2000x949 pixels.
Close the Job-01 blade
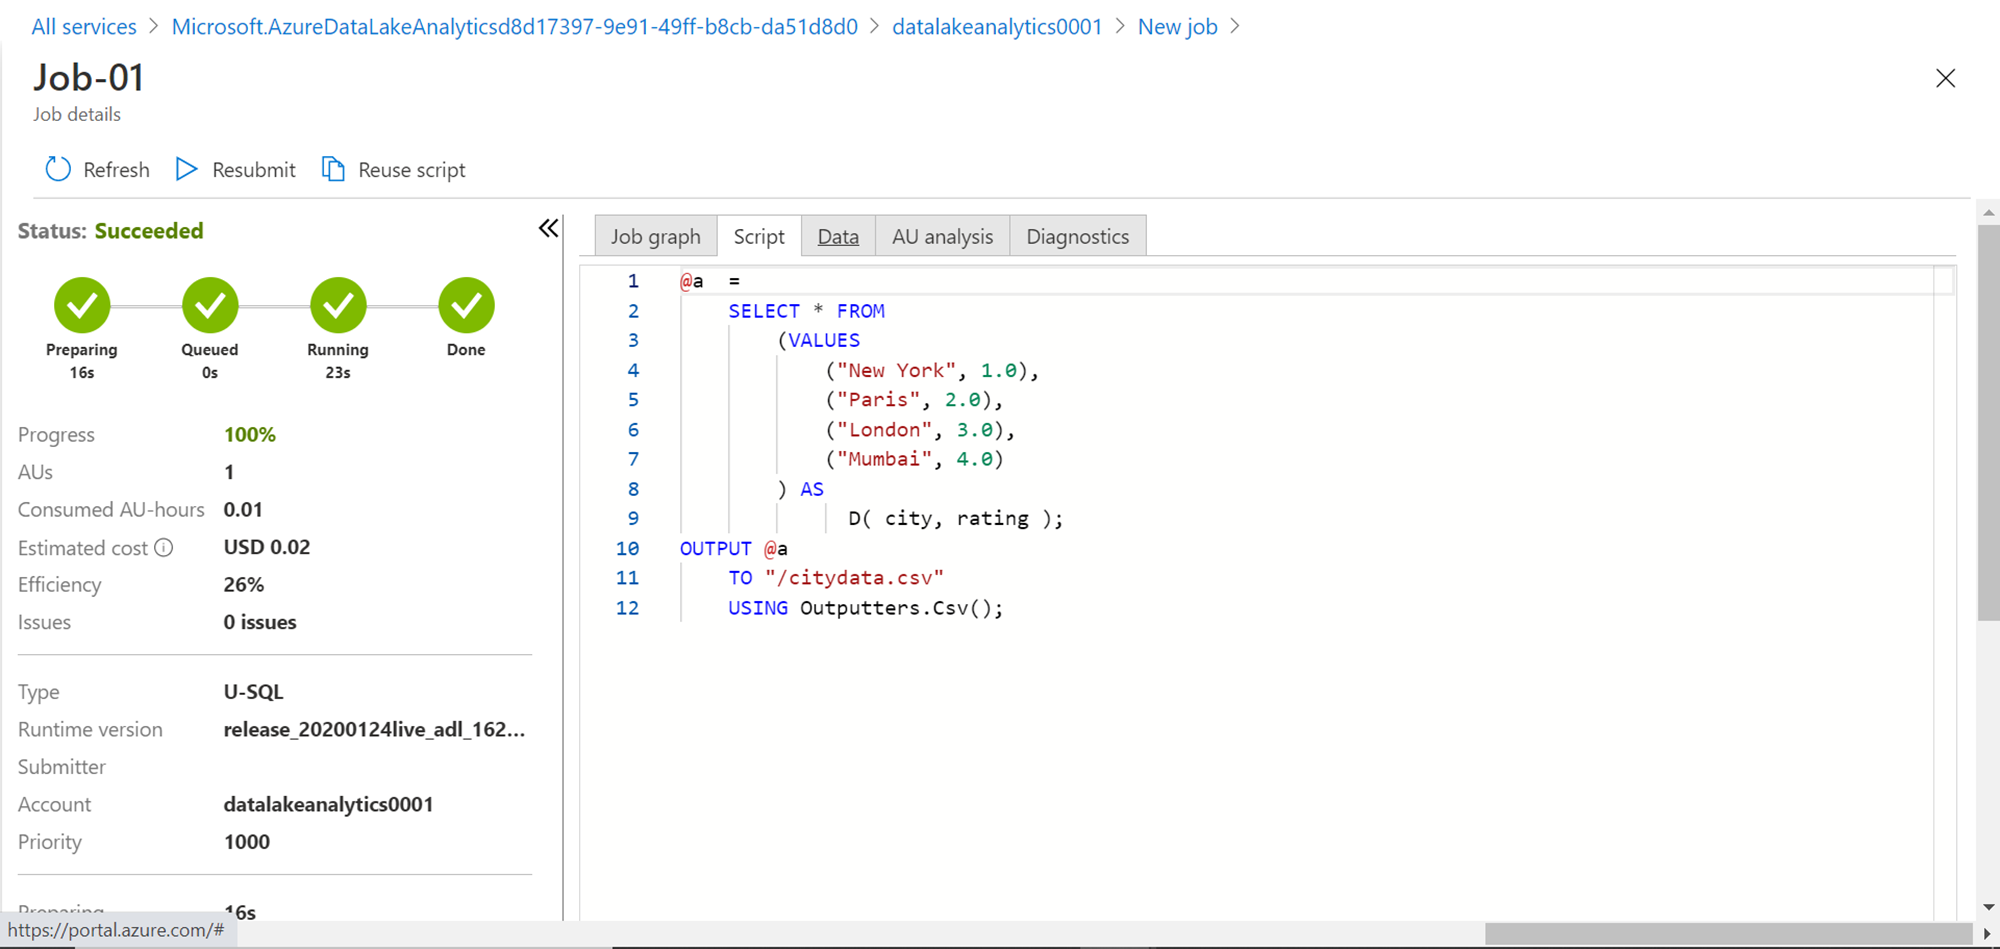(1945, 78)
